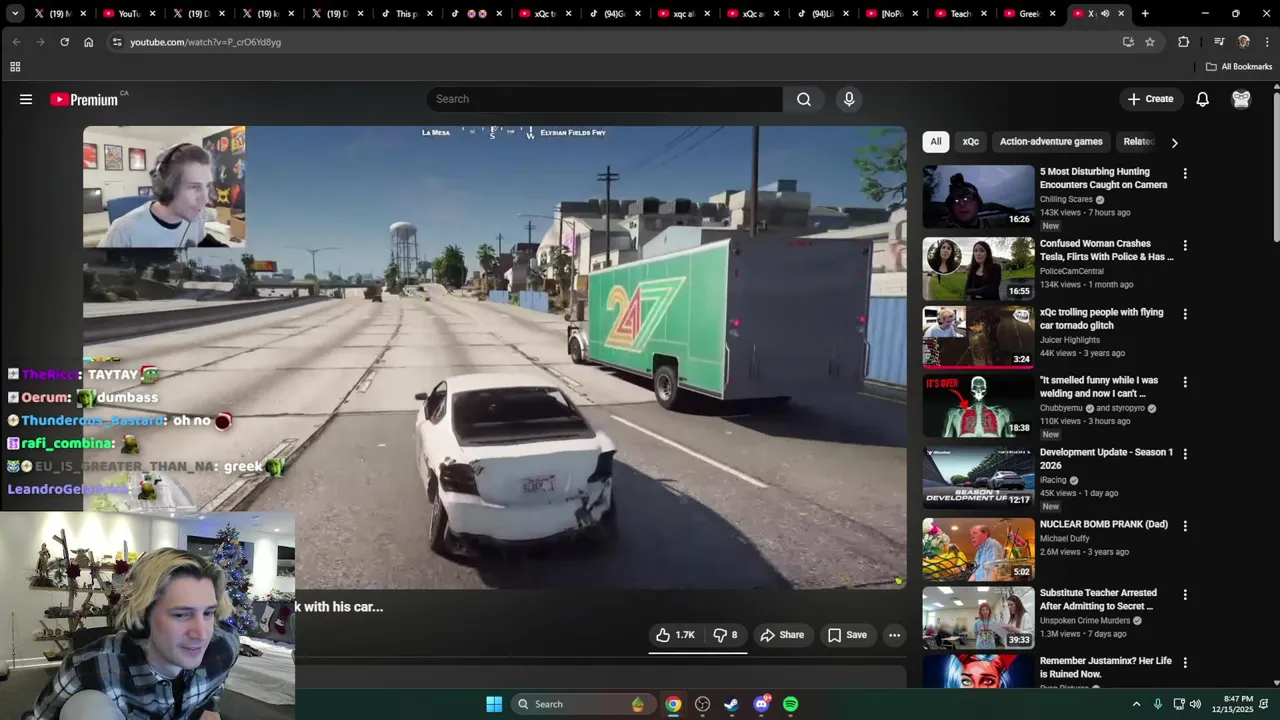
Task: Open Michael Duffy channel link
Action: (x=1064, y=539)
